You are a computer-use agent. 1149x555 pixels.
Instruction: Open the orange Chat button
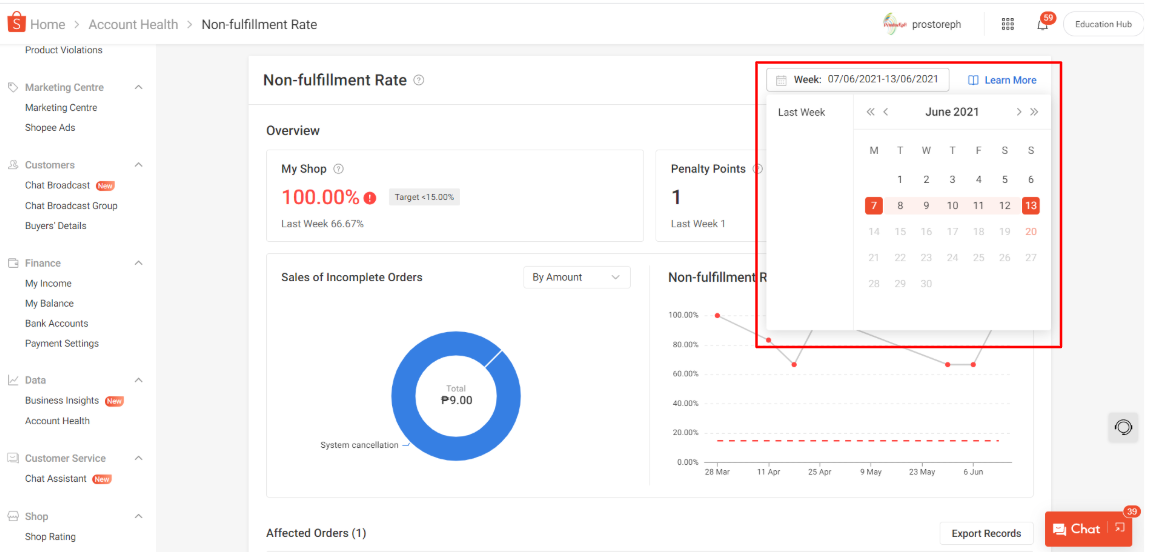[1088, 529]
